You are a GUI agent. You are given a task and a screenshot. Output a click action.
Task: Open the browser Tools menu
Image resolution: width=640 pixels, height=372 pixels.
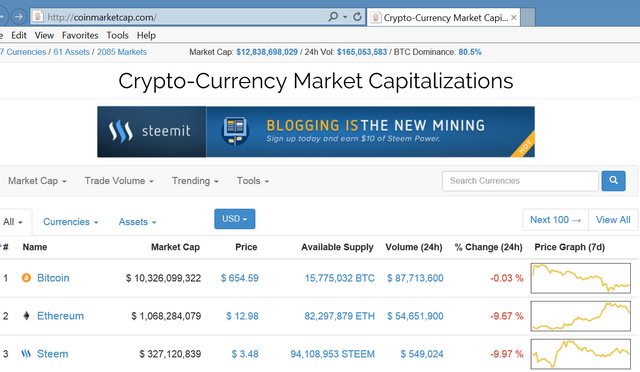coord(118,36)
